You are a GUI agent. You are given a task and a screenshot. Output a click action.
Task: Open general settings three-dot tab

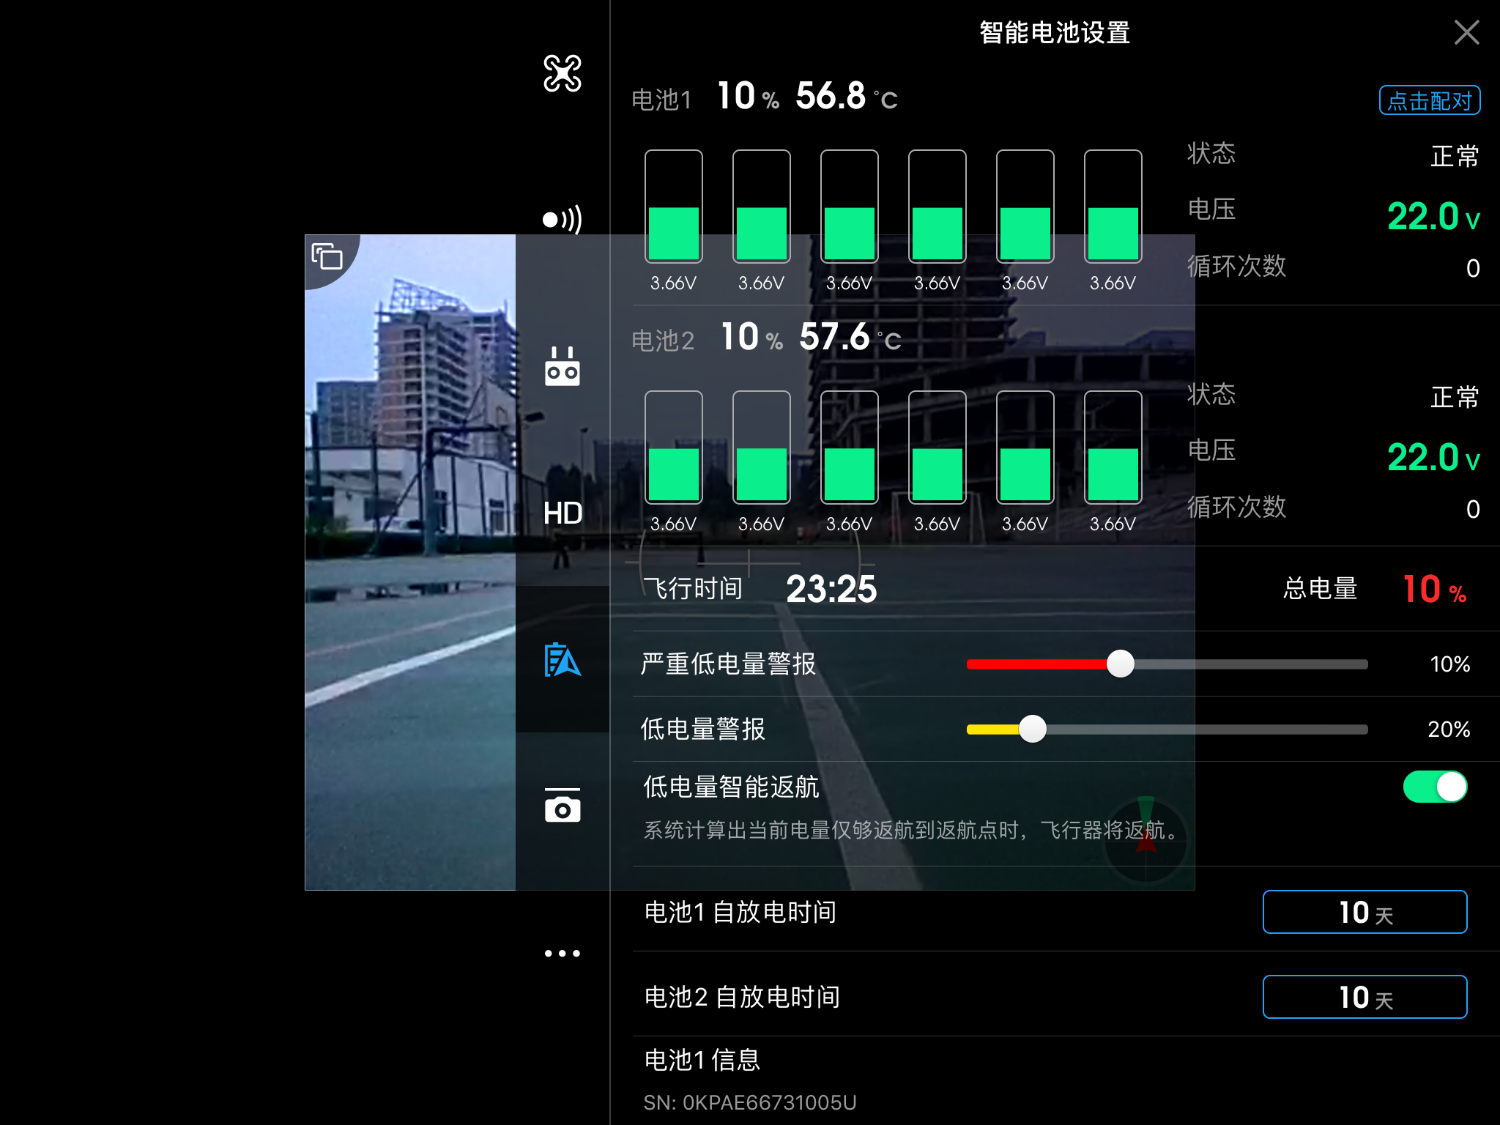pos(562,953)
